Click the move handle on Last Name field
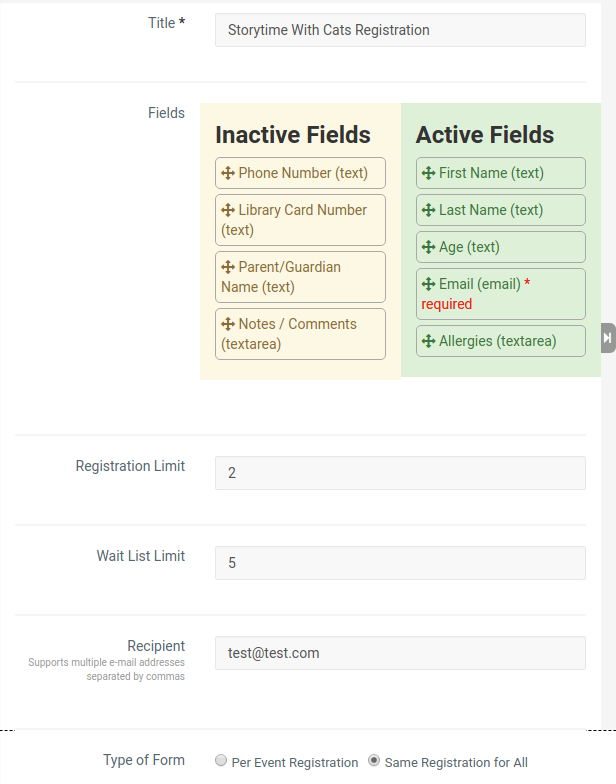The image size is (616, 784). pyautogui.click(x=428, y=210)
